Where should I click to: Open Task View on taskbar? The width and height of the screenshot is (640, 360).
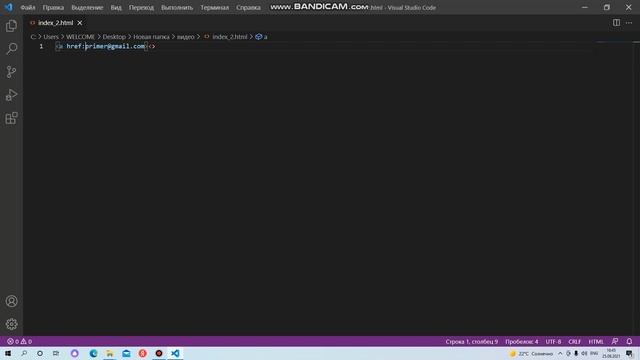pos(56,353)
